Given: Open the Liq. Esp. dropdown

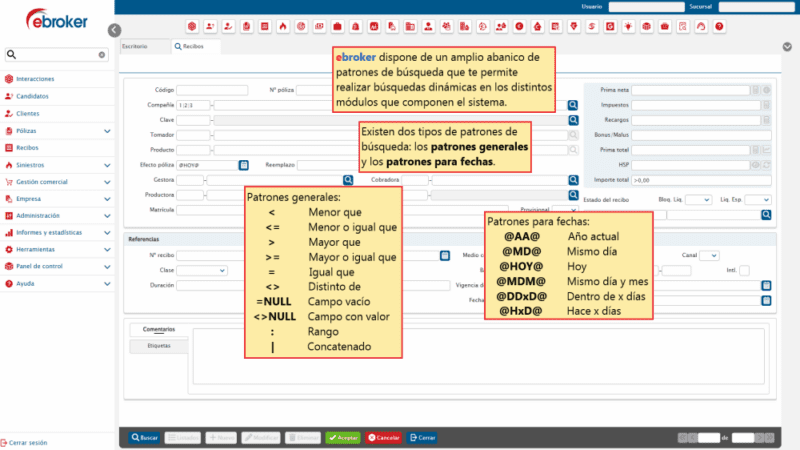Looking at the screenshot, I should (757, 199).
